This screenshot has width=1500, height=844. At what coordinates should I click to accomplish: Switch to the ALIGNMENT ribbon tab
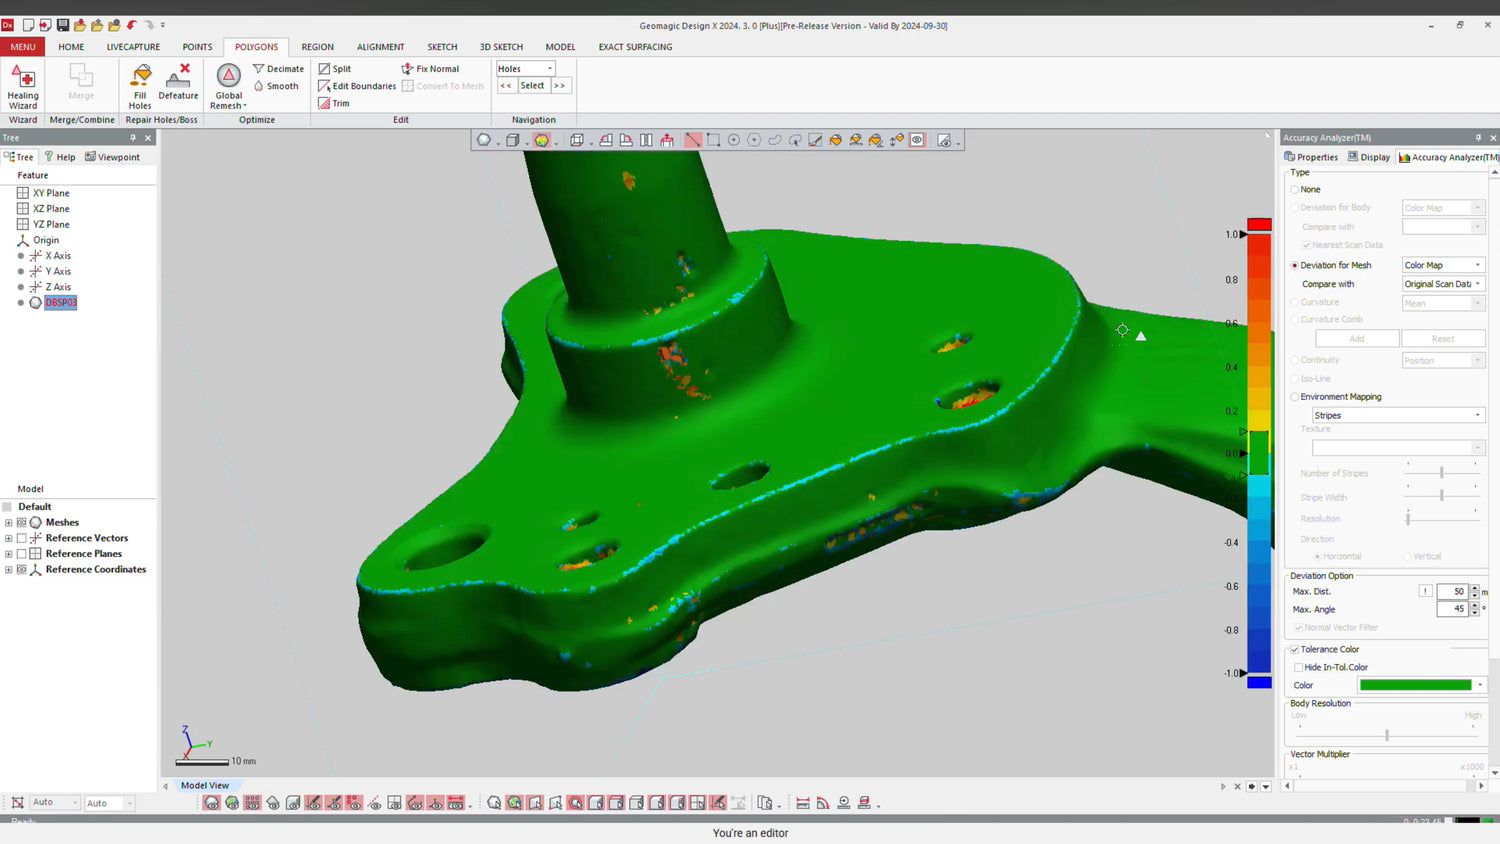tap(380, 47)
